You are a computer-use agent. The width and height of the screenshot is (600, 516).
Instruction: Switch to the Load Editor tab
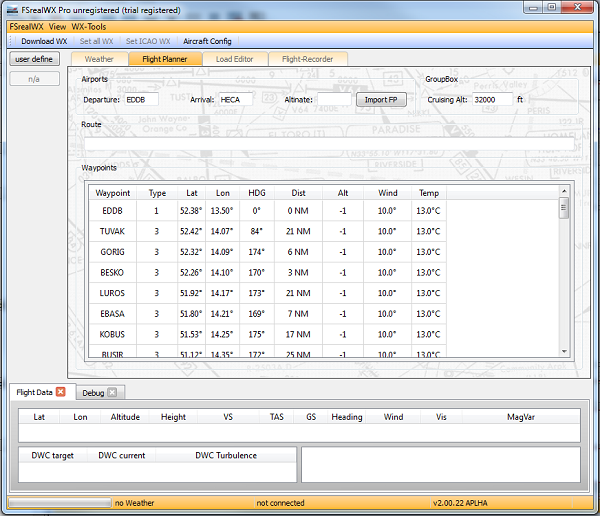(234, 59)
